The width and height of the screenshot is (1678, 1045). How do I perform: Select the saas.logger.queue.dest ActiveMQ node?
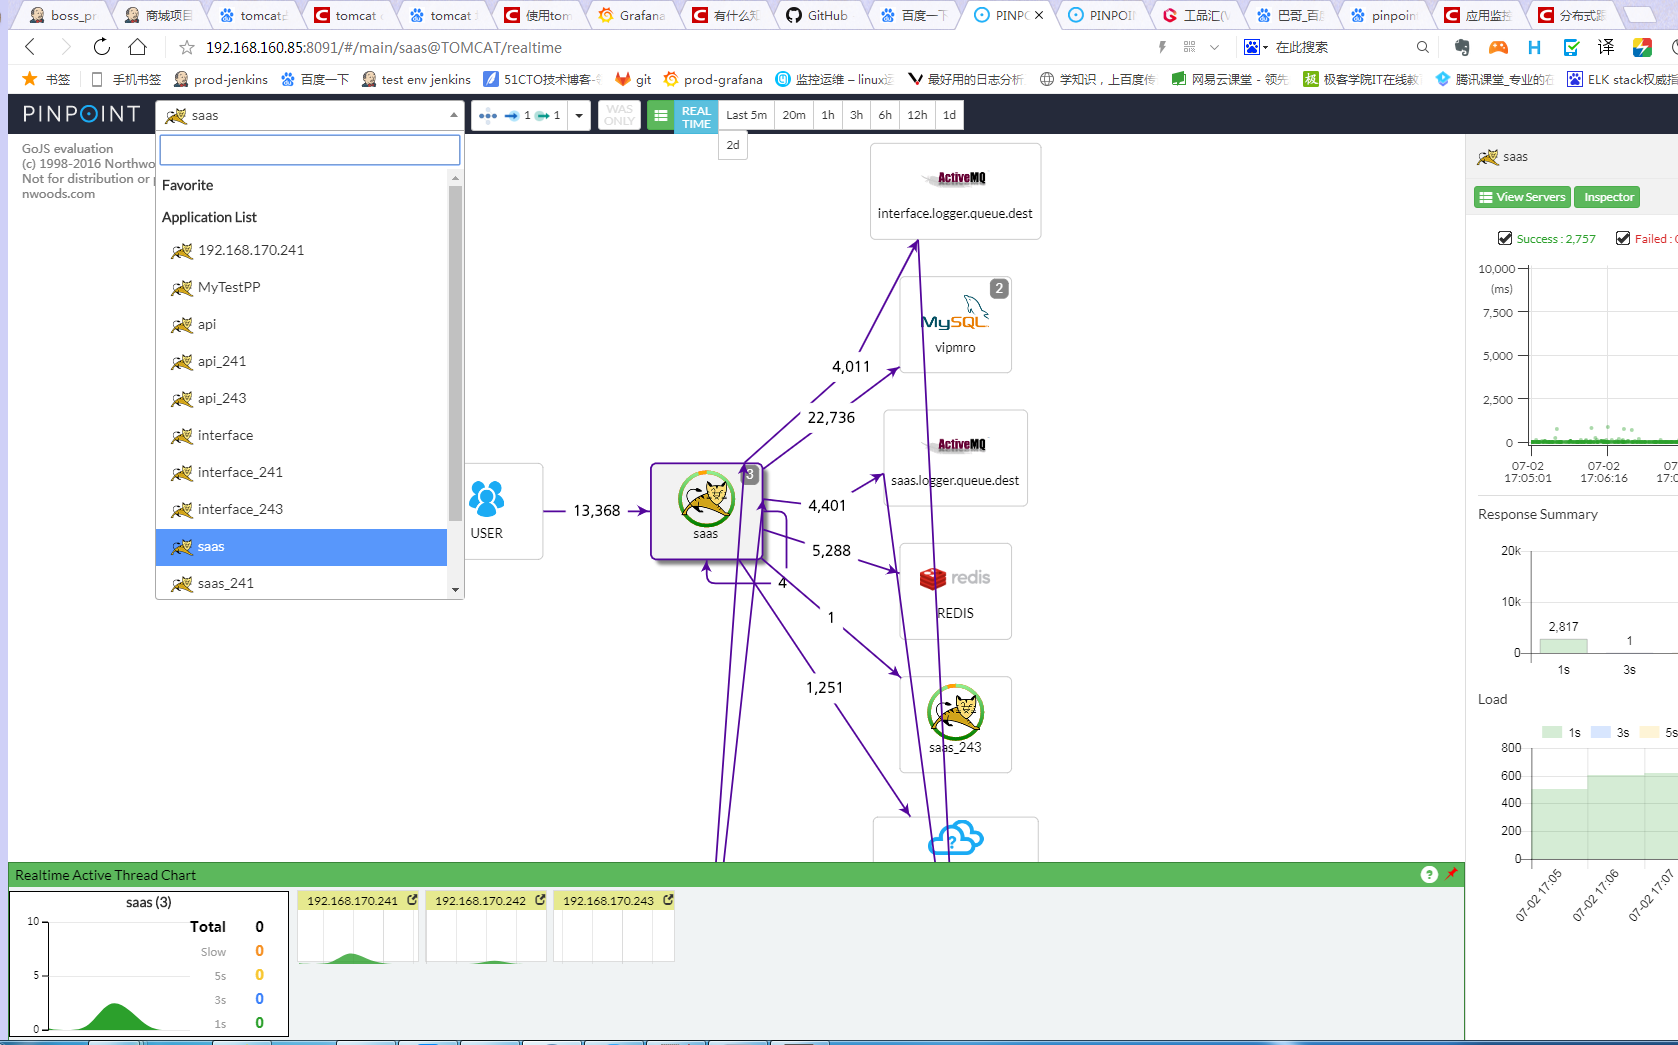[955, 458]
